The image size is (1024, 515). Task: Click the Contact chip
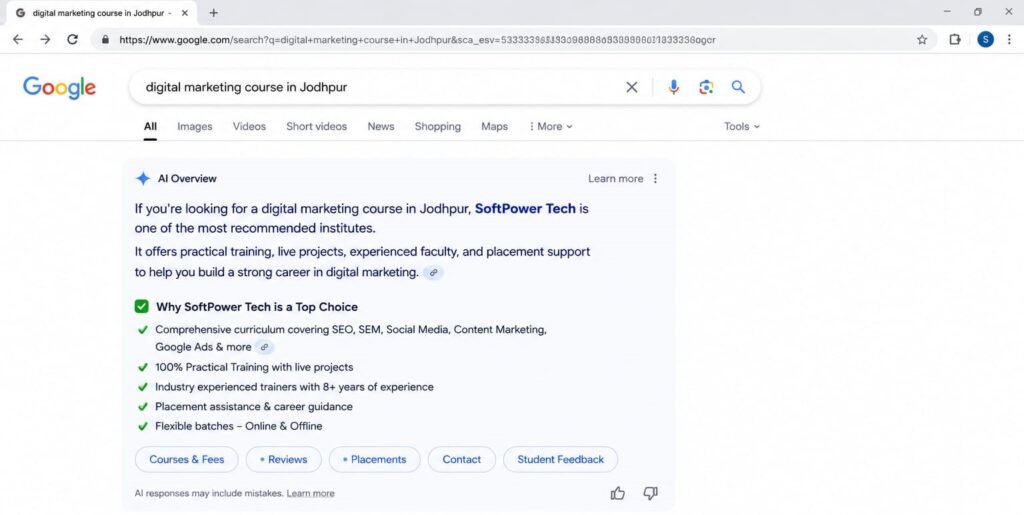click(x=462, y=460)
